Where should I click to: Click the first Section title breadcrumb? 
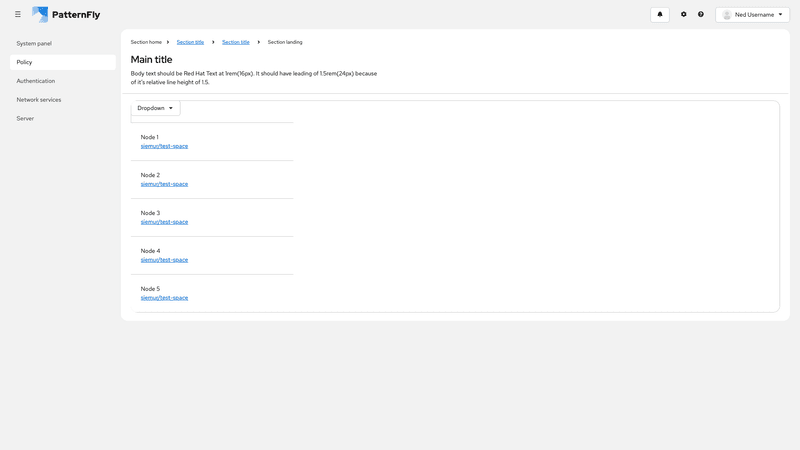point(190,42)
